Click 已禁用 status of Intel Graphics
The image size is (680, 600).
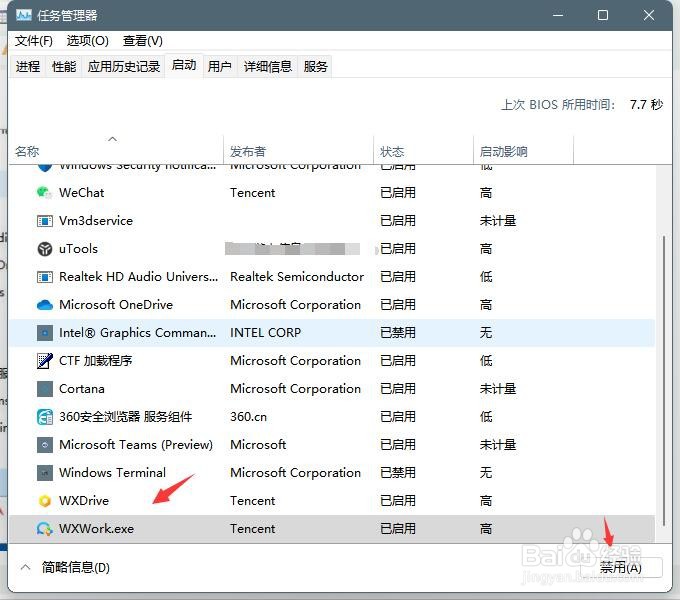pos(398,333)
